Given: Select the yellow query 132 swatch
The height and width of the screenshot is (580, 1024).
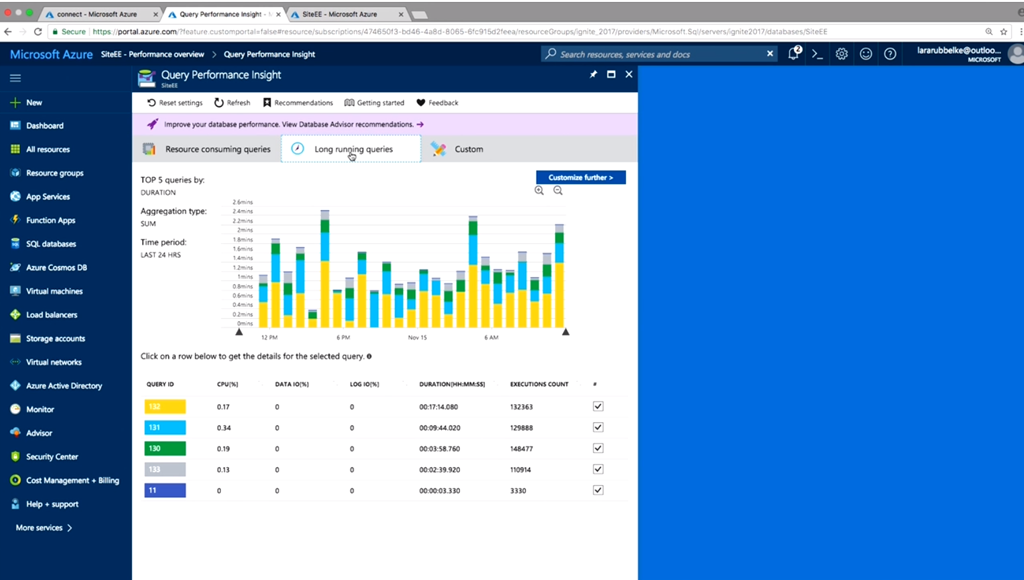Looking at the screenshot, I should [165, 407].
